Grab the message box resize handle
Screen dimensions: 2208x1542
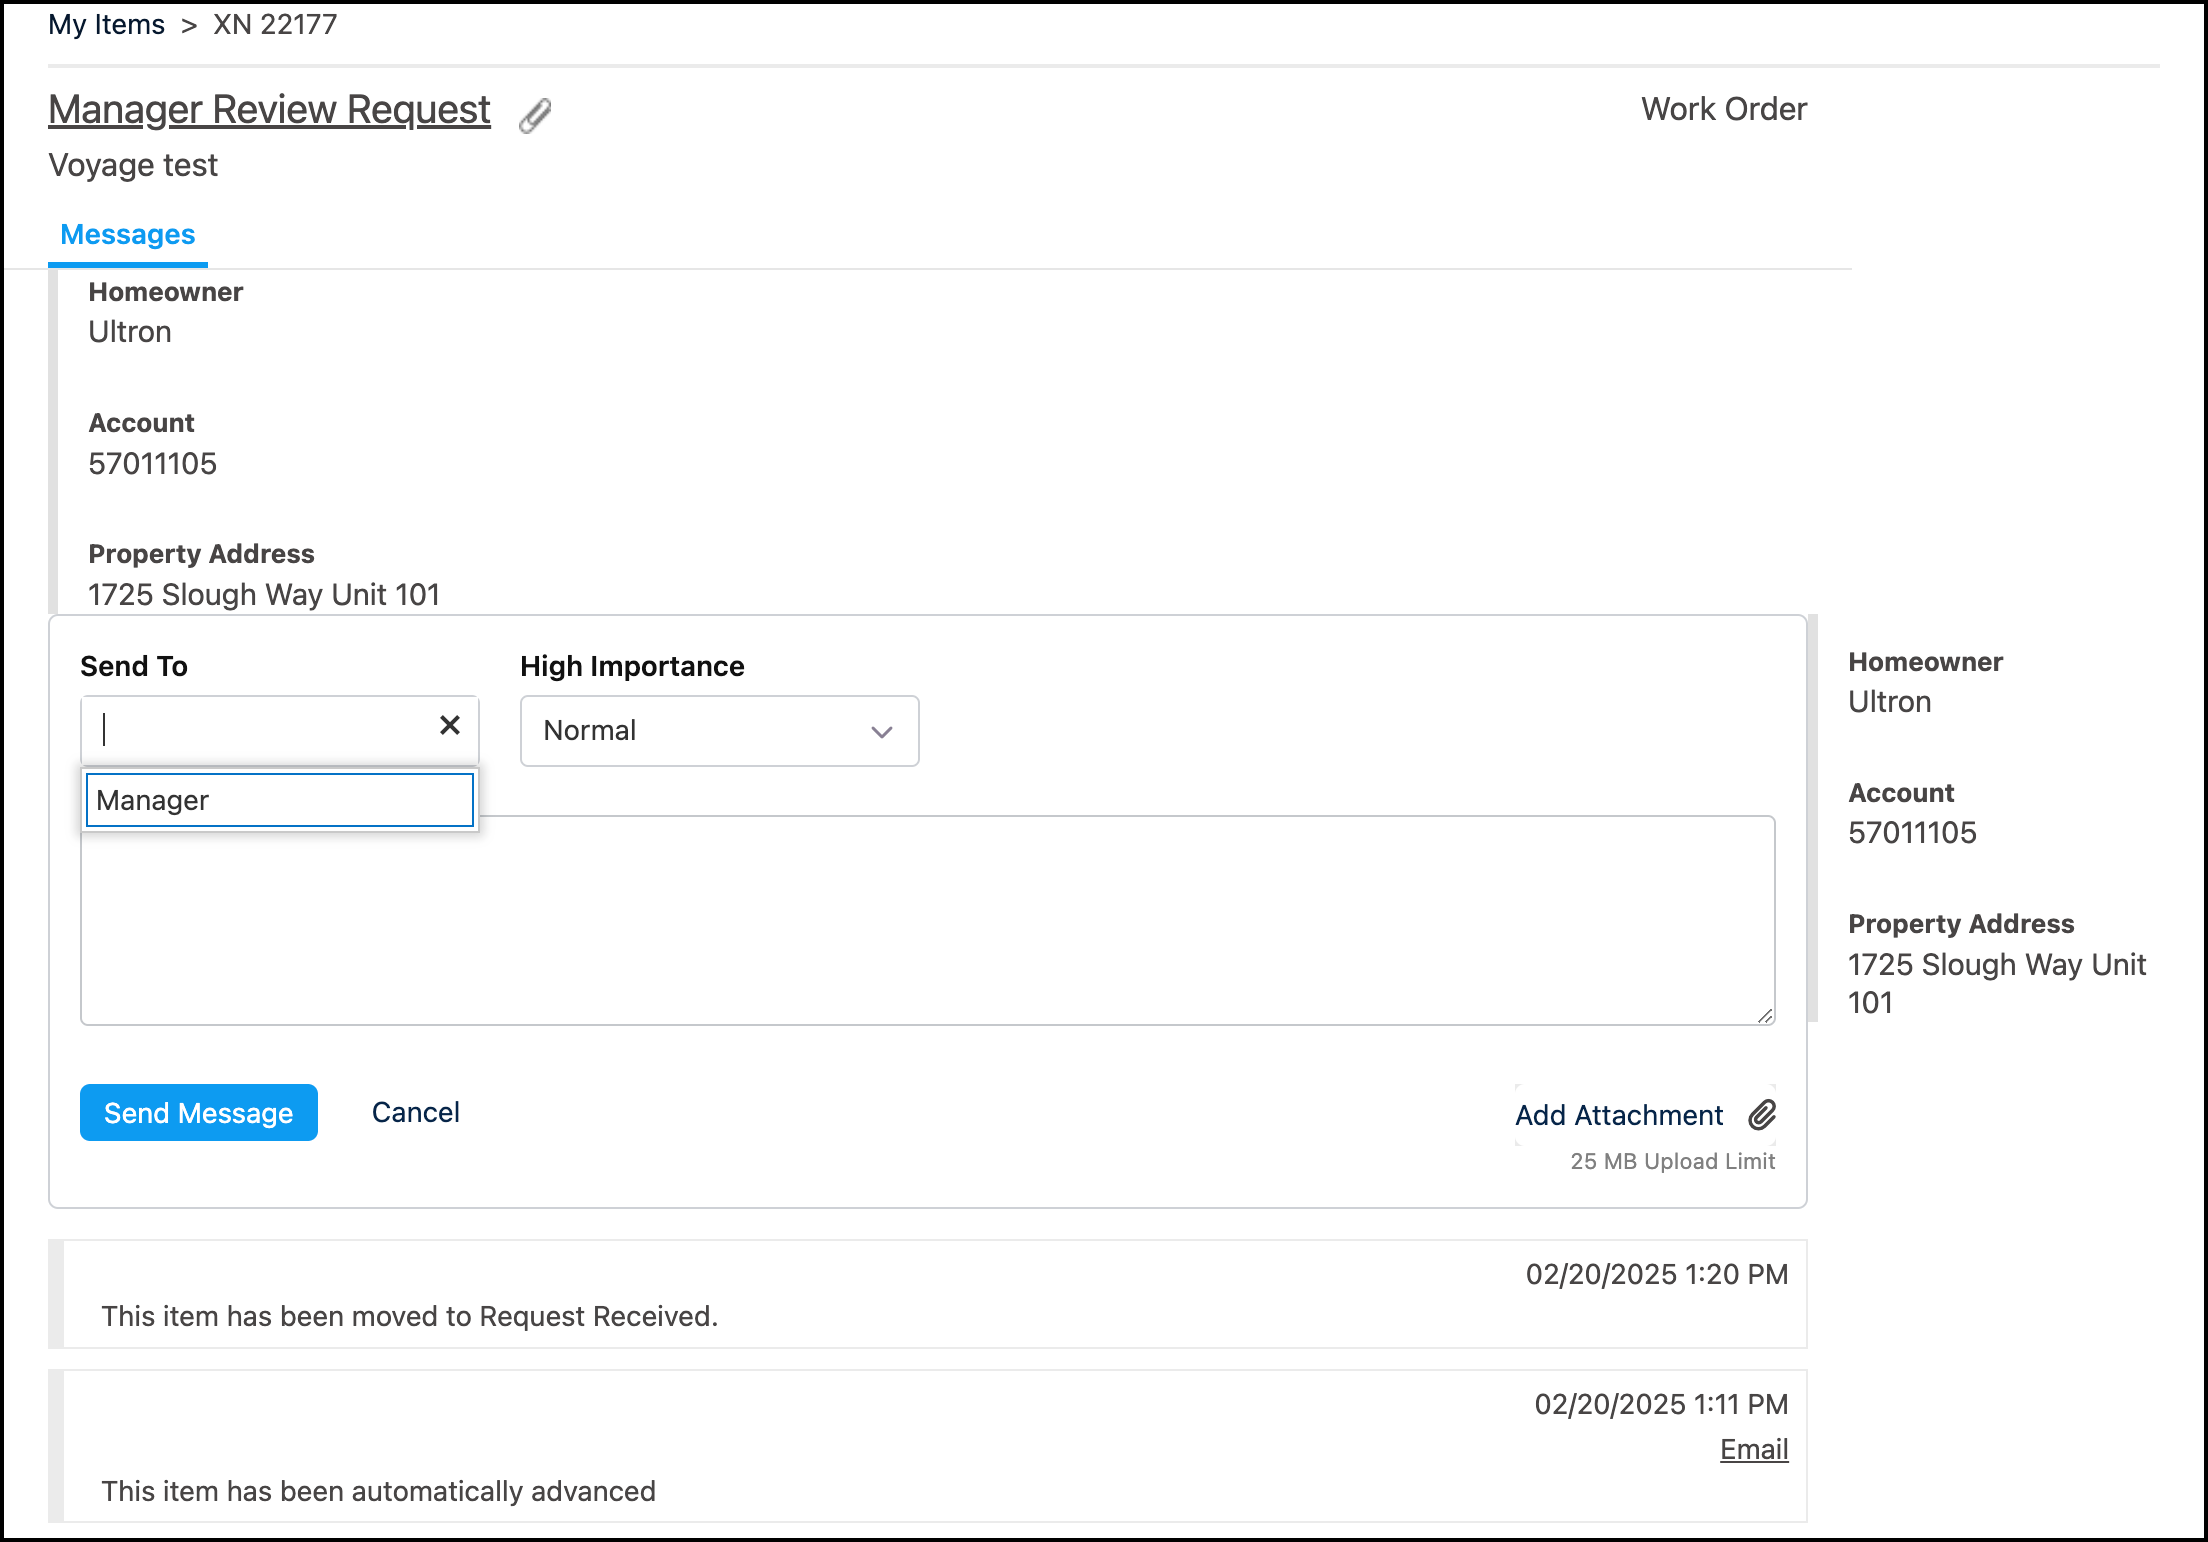[1765, 1016]
